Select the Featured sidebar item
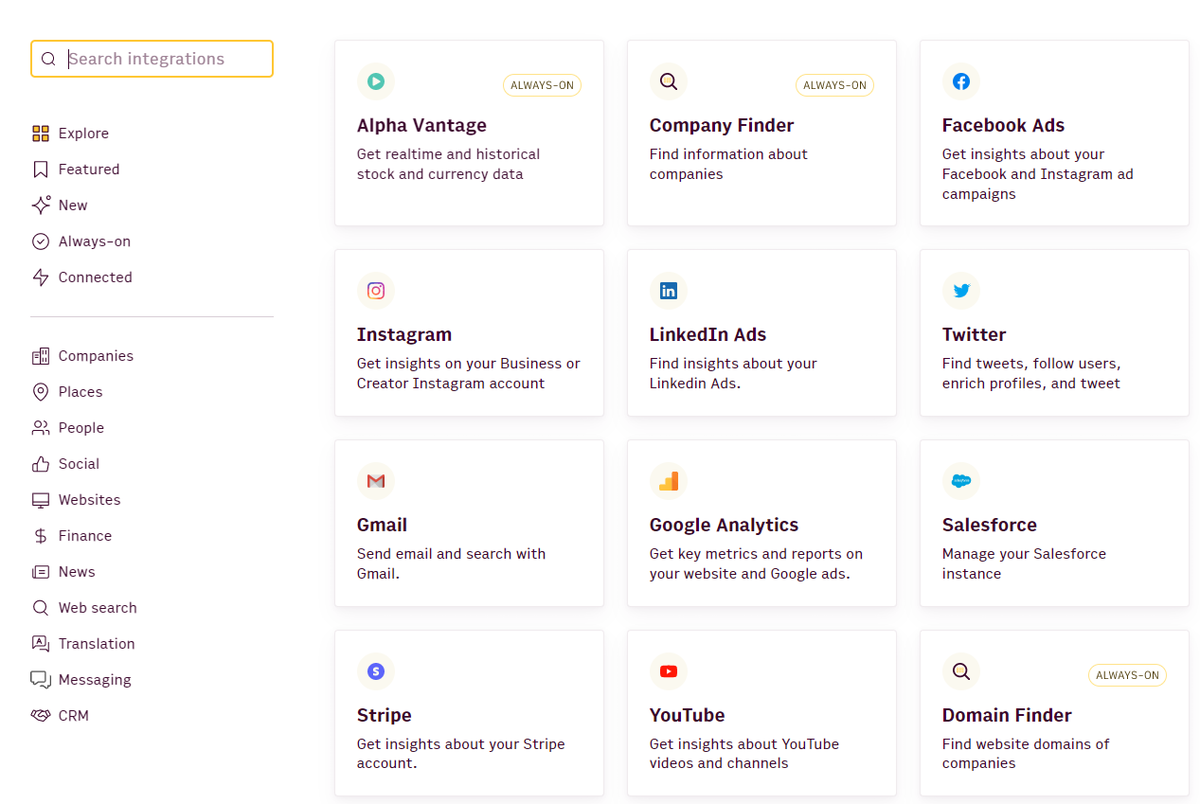This screenshot has height=804, width=1200. 75,169
